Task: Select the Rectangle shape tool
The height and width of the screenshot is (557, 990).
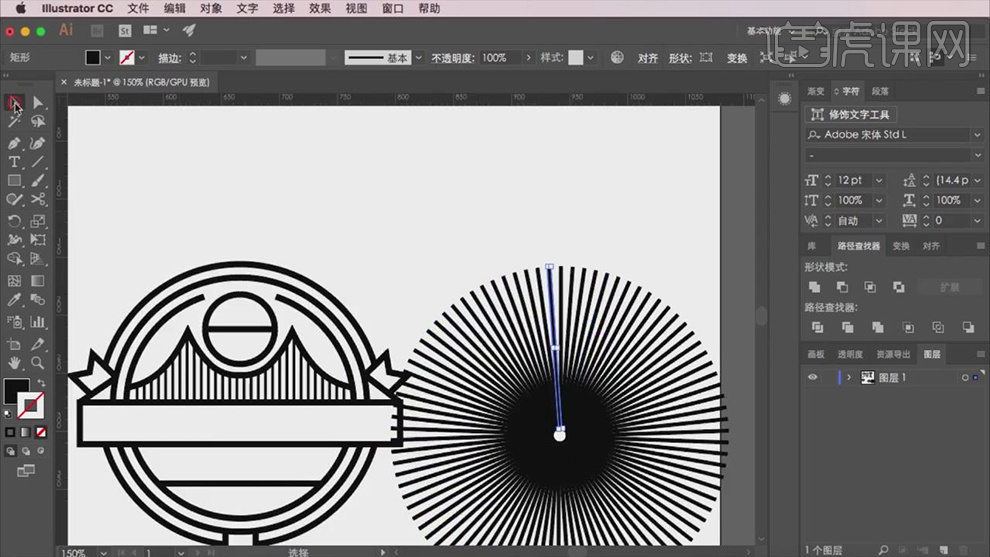Action: pyautogui.click(x=14, y=181)
